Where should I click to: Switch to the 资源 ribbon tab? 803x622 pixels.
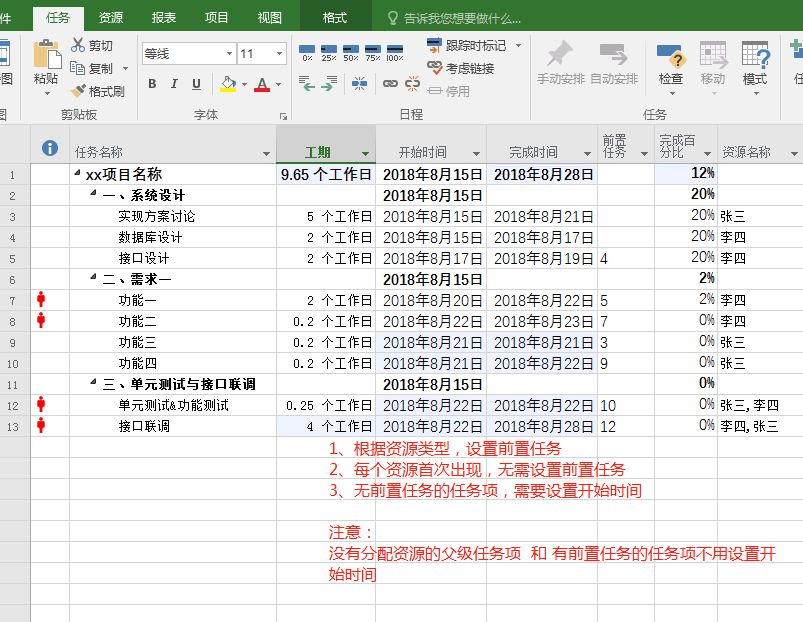tap(111, 18)
